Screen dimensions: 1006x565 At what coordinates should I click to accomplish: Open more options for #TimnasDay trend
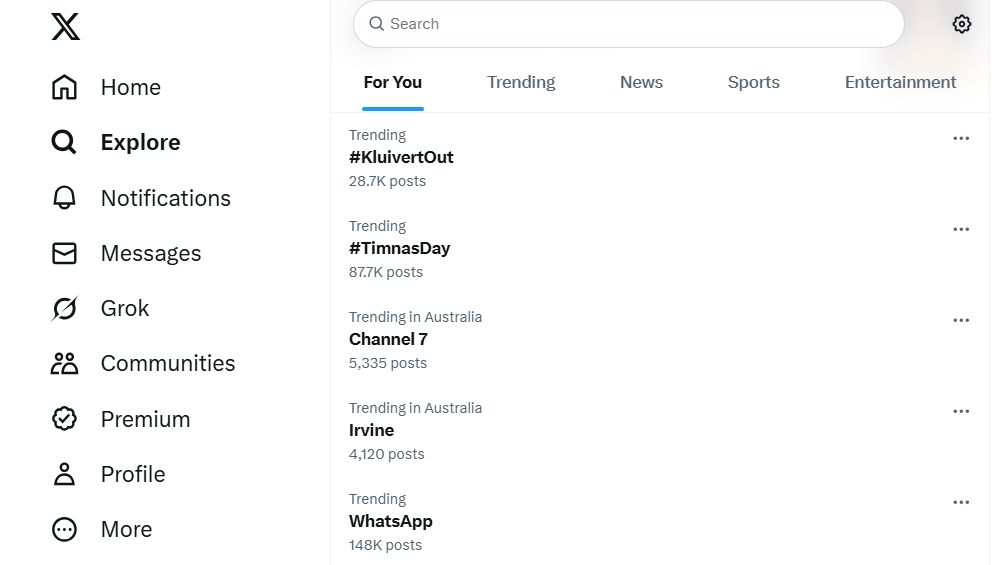coord(961,230)
